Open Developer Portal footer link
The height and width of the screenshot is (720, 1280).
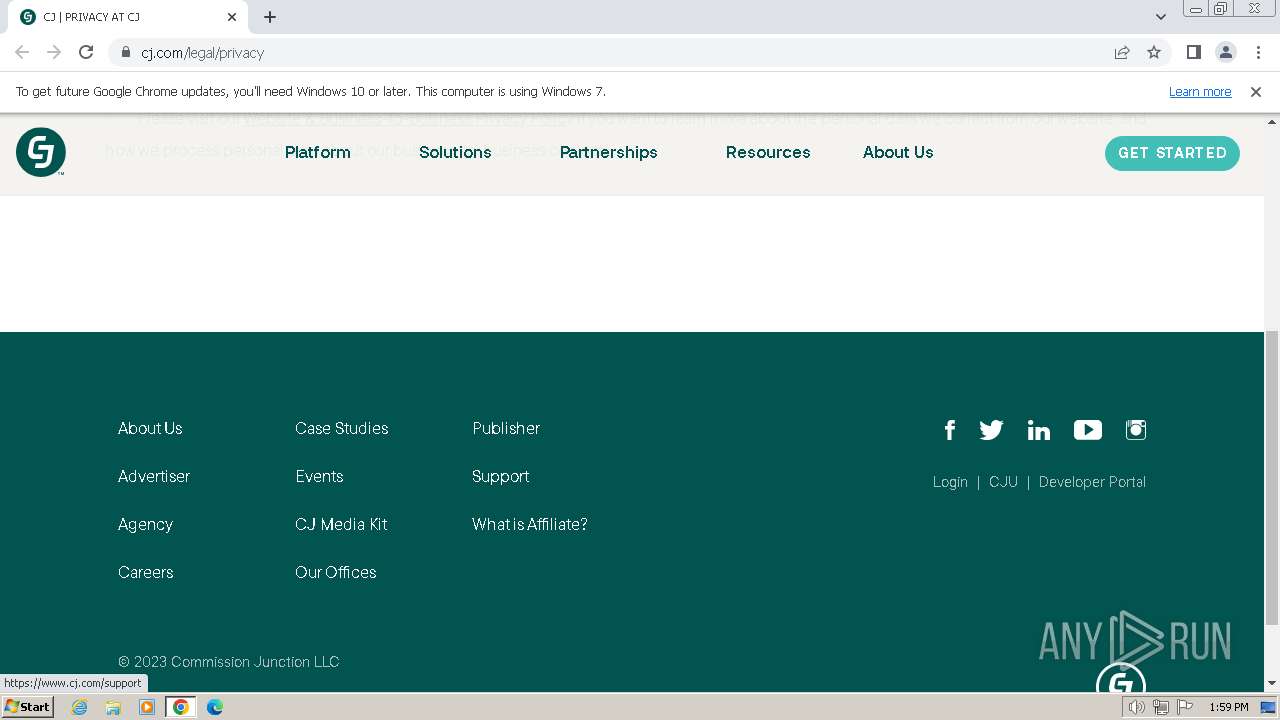pyautogui.click(x=1092, y=482)
